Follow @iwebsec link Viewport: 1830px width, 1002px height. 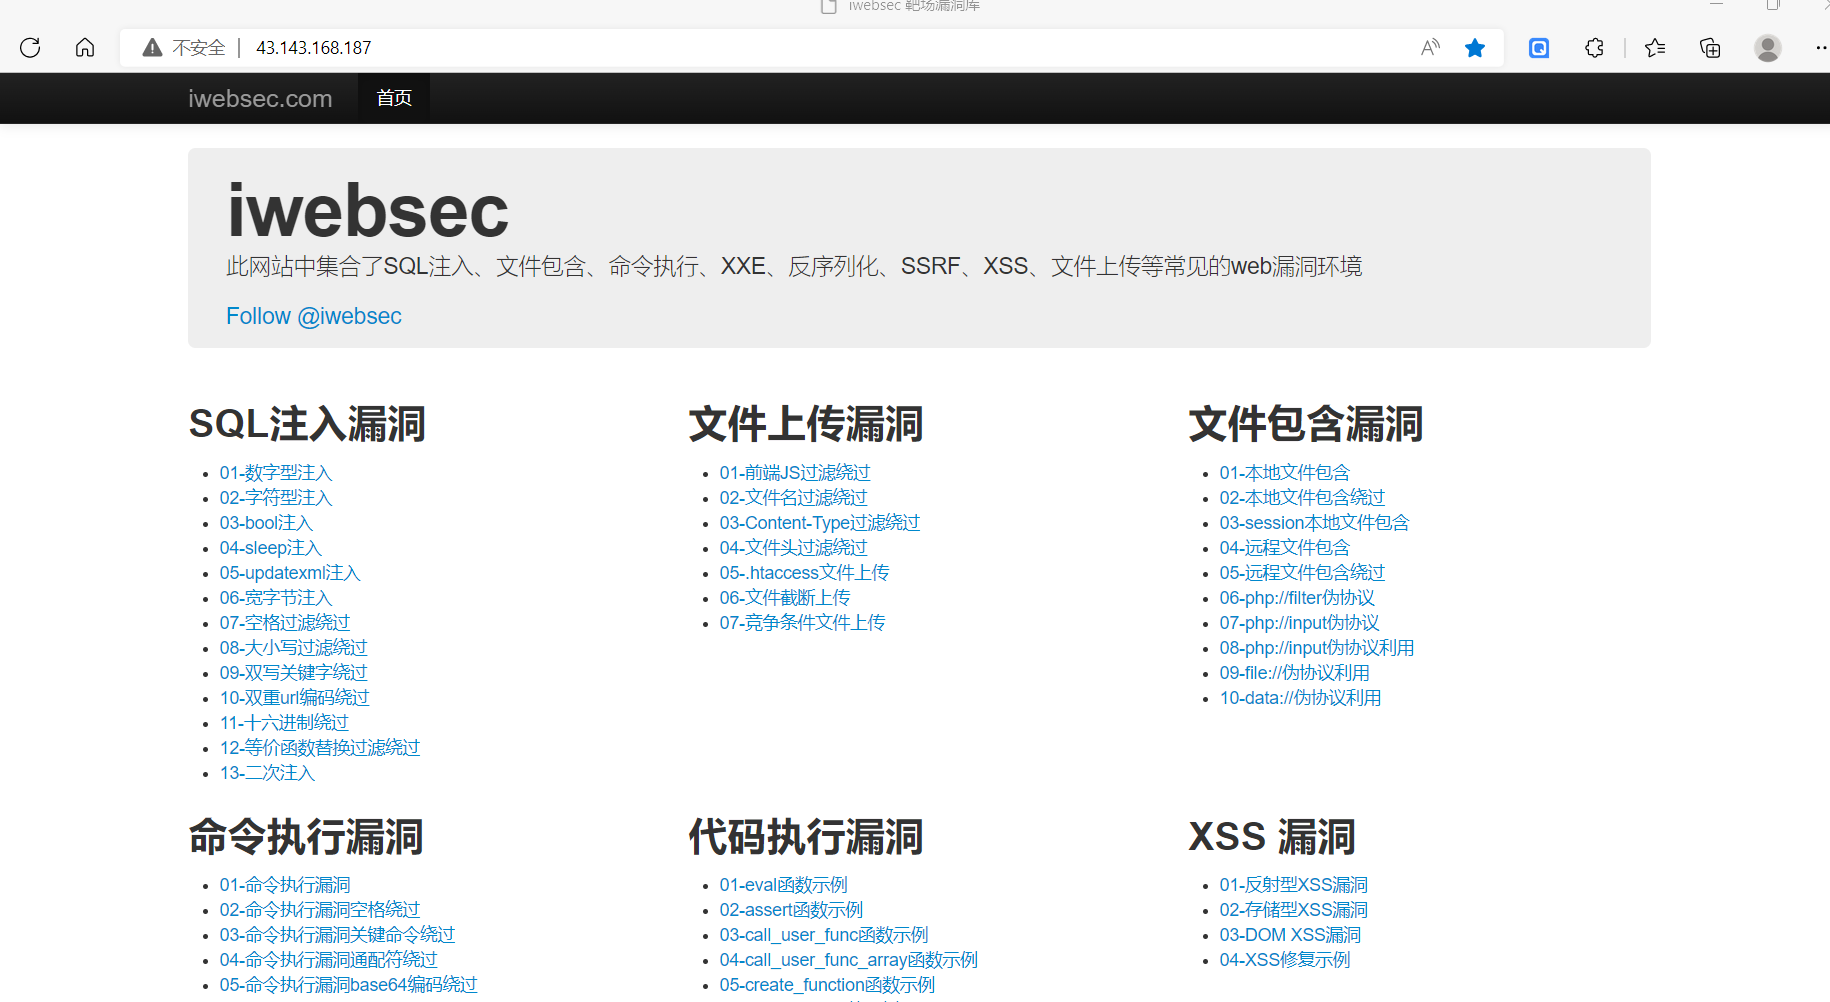tap(314, 316)
